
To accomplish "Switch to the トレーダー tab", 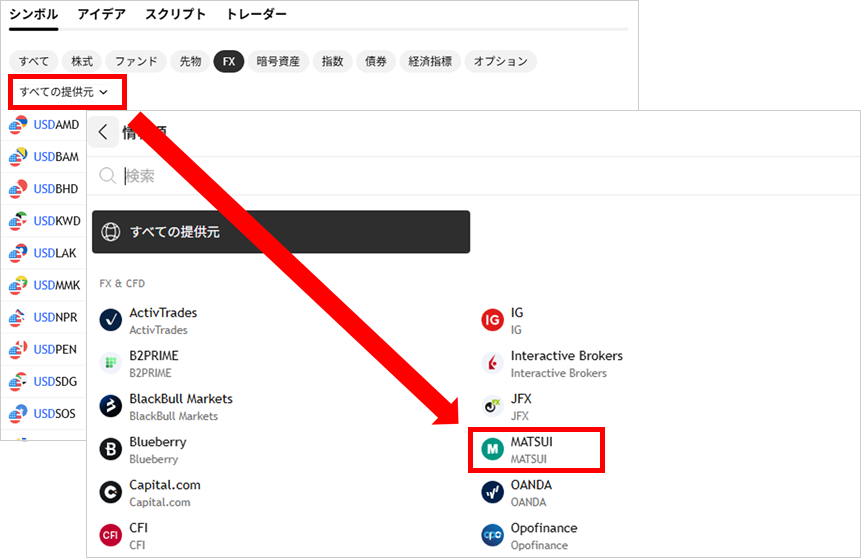I will [x=256, y=14].
